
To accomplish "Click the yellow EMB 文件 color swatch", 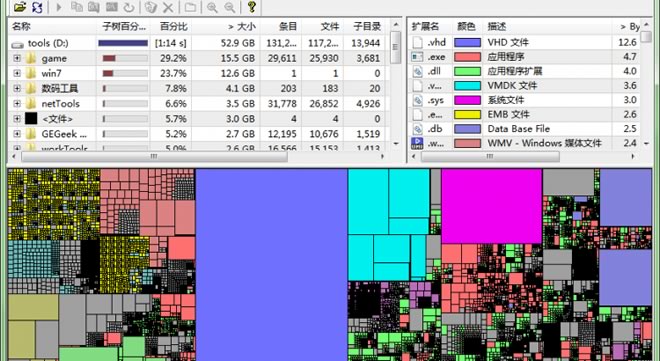I will [x=467, y=114].
